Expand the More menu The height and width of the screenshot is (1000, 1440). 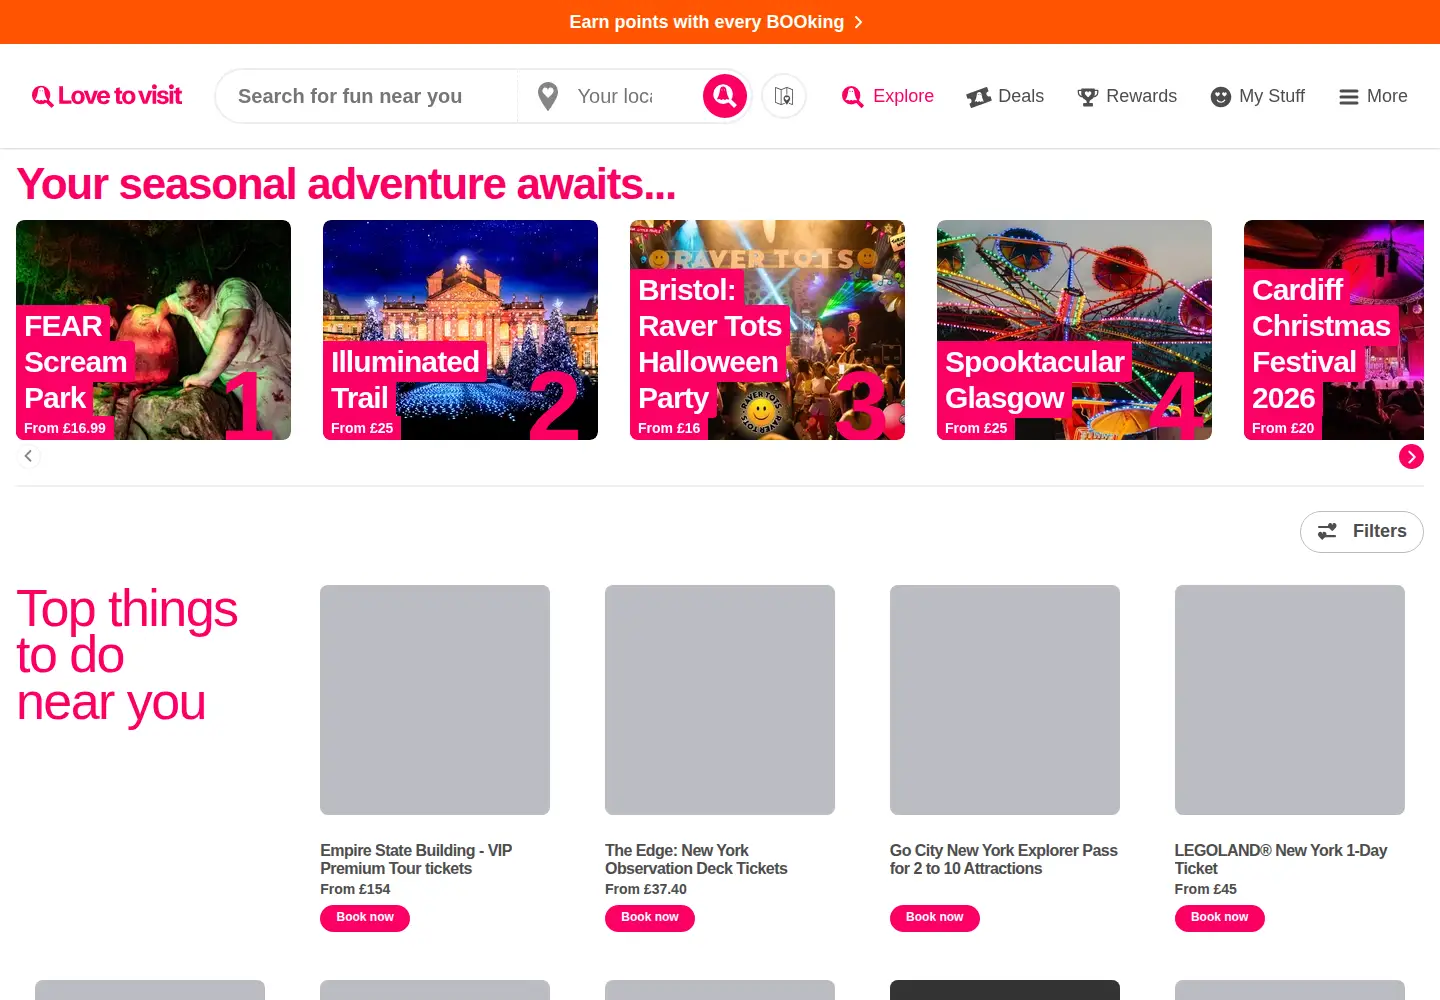1373,96
